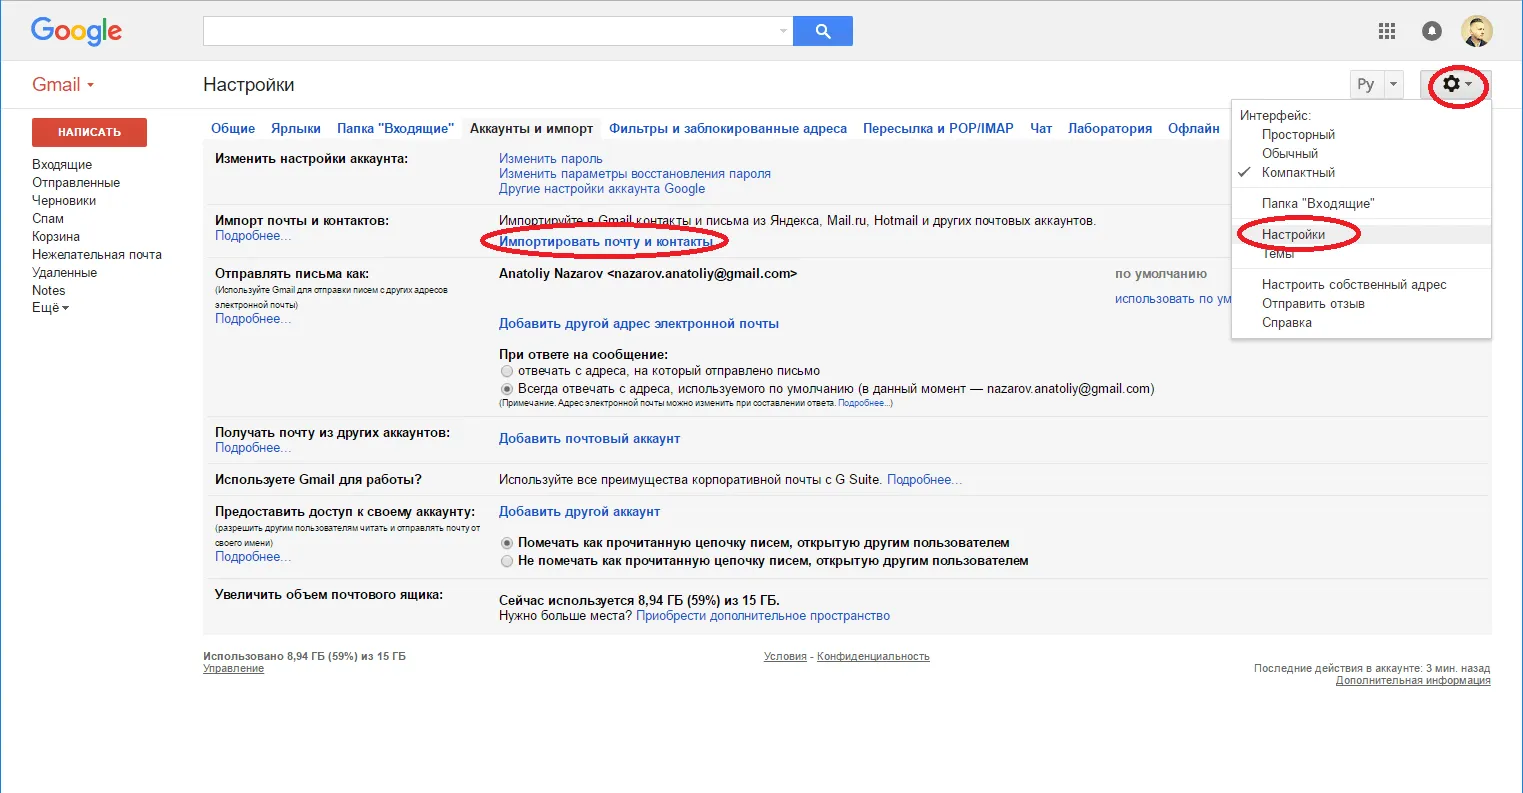Click Импортировать почту и контакты
Viewport: 1523px width, 793px height.
coord(606,241)
